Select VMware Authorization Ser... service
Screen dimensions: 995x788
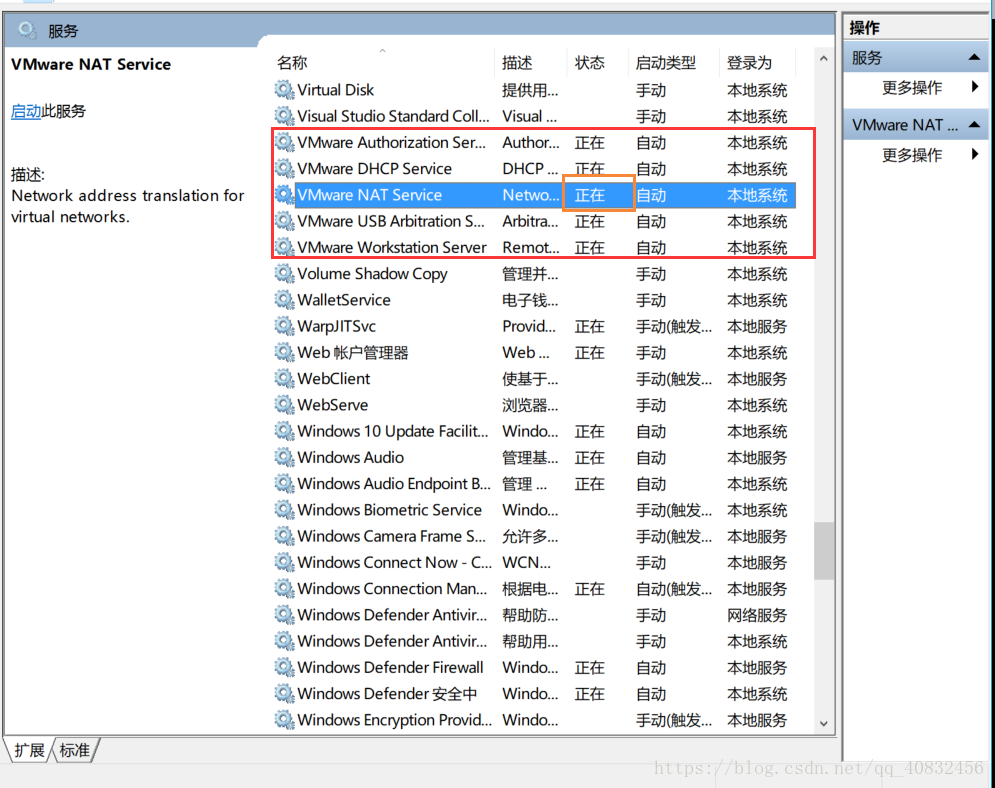(x=534, y=143)
